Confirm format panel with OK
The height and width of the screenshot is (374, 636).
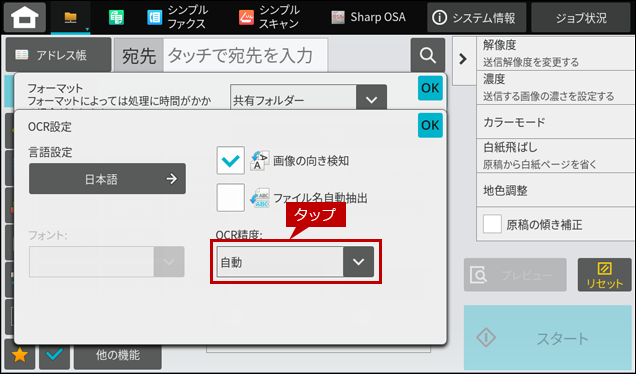tap(430, 88)
